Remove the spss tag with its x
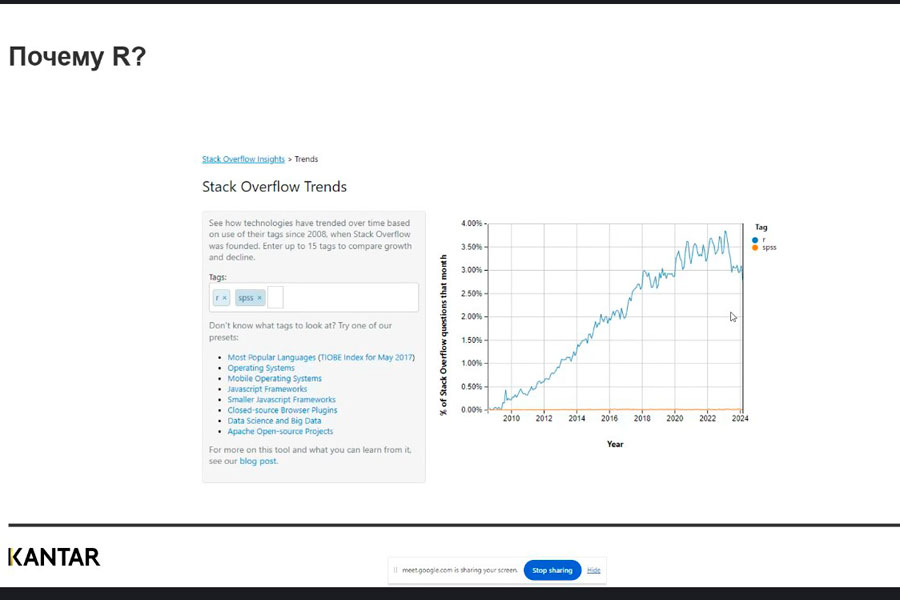Screen dimensions: 900x600 pos(259,298)
